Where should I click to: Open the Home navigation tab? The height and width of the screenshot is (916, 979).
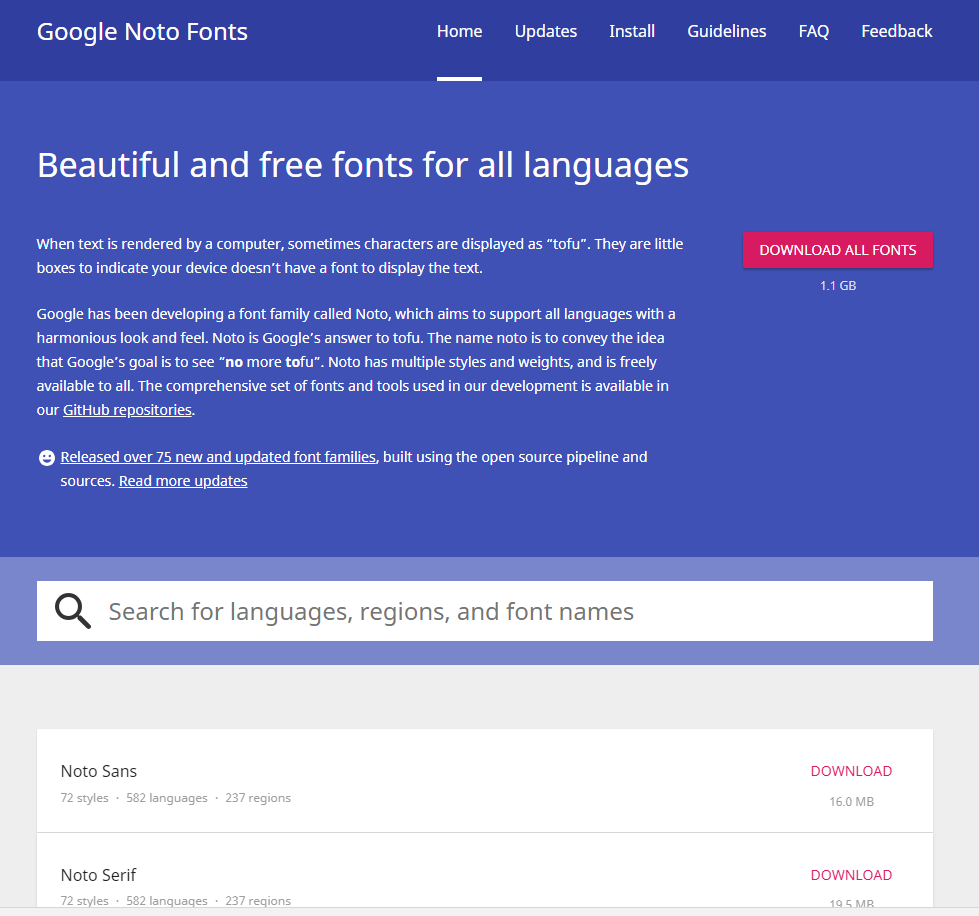(x=460, y=31)
